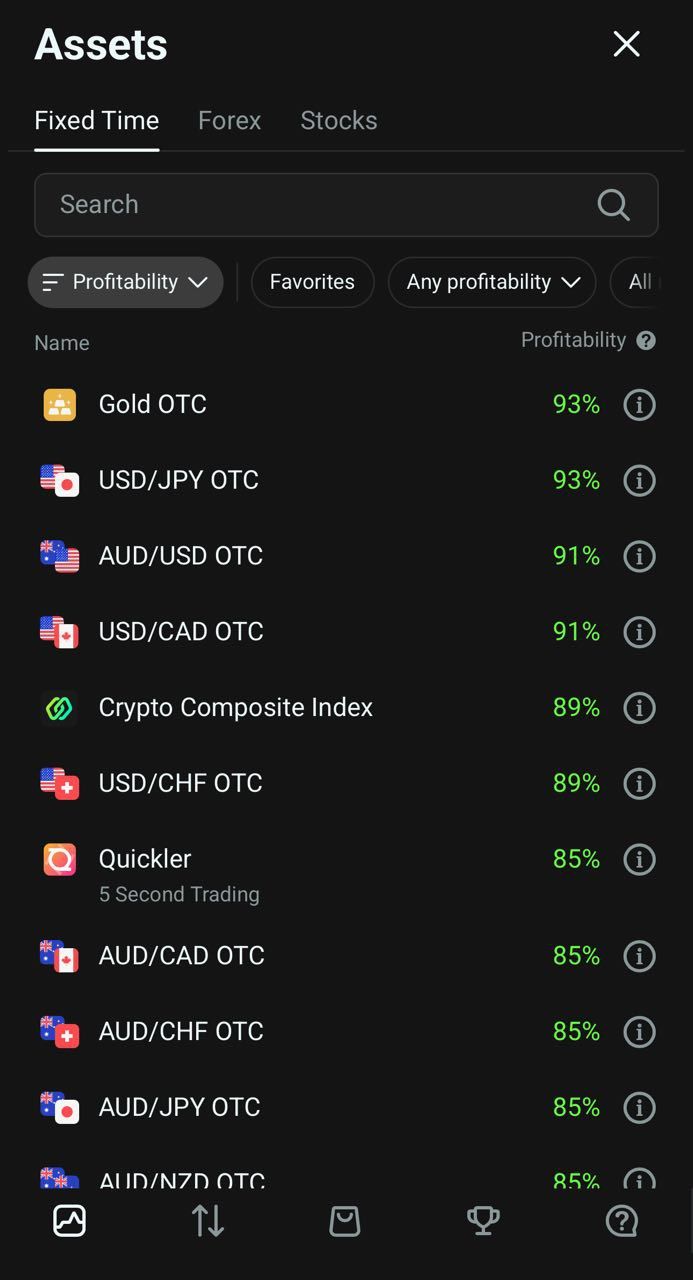693x1280 pixels.
Task: Select the AUD/CAD OTC asset
Action: point(181,956)
